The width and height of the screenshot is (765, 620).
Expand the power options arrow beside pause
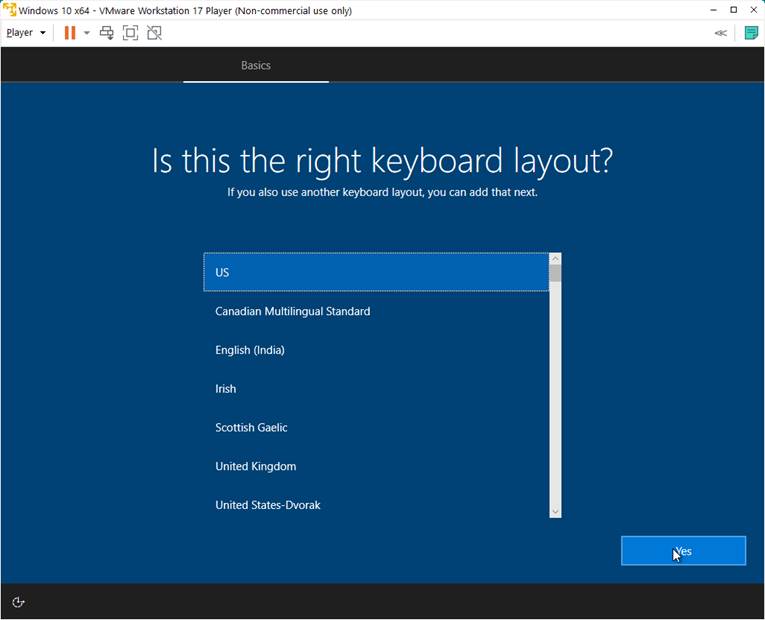click(x=87, y=33)
